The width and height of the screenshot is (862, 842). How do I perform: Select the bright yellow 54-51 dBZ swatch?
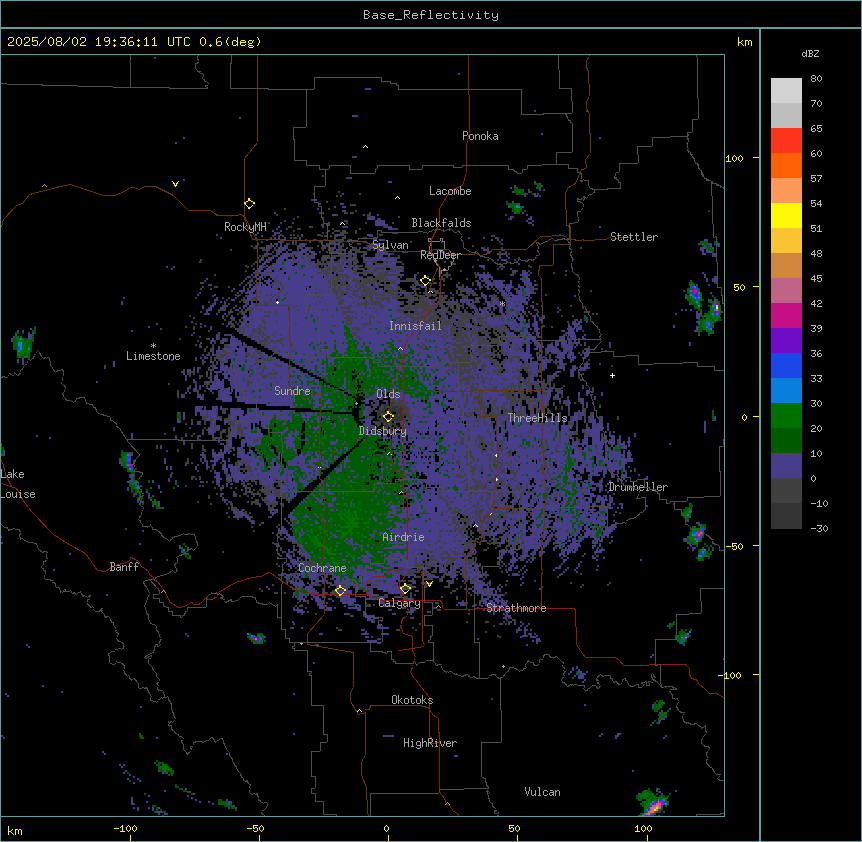point(786,215)
